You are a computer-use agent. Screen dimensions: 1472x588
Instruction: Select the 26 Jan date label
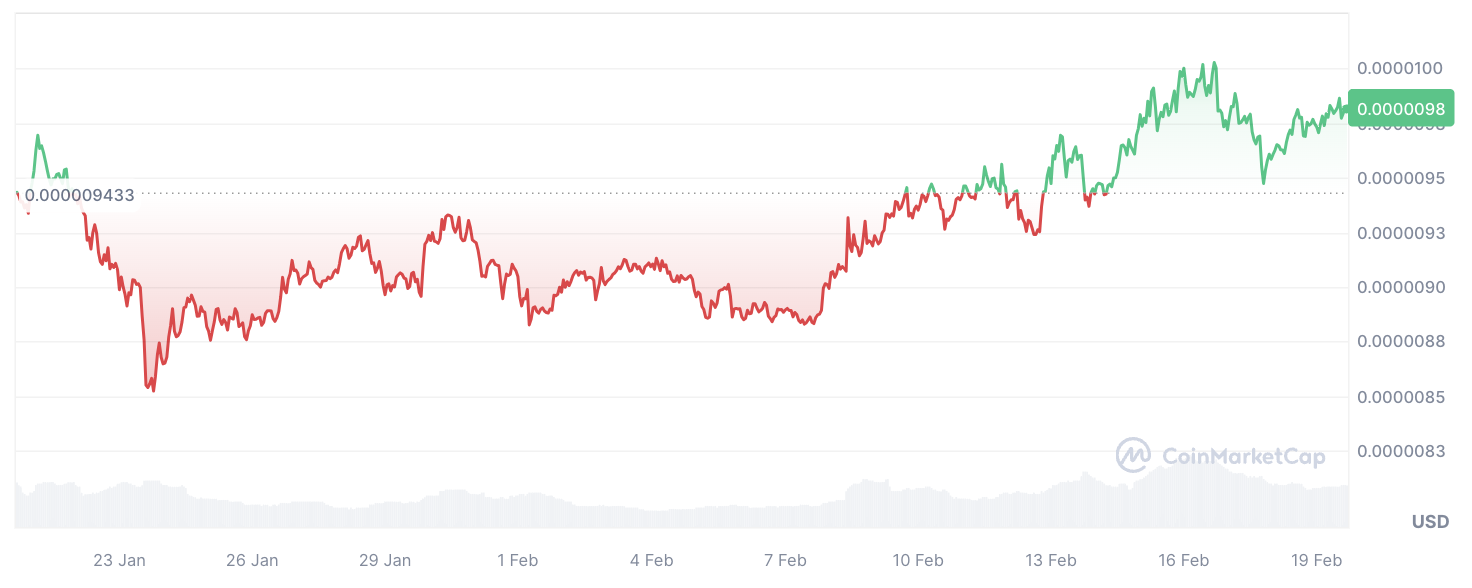(252, 560)
